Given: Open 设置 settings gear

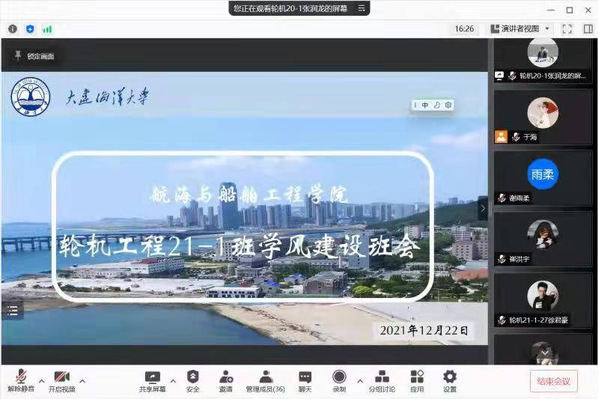Looking at the screenshot, I should [450, 381].
